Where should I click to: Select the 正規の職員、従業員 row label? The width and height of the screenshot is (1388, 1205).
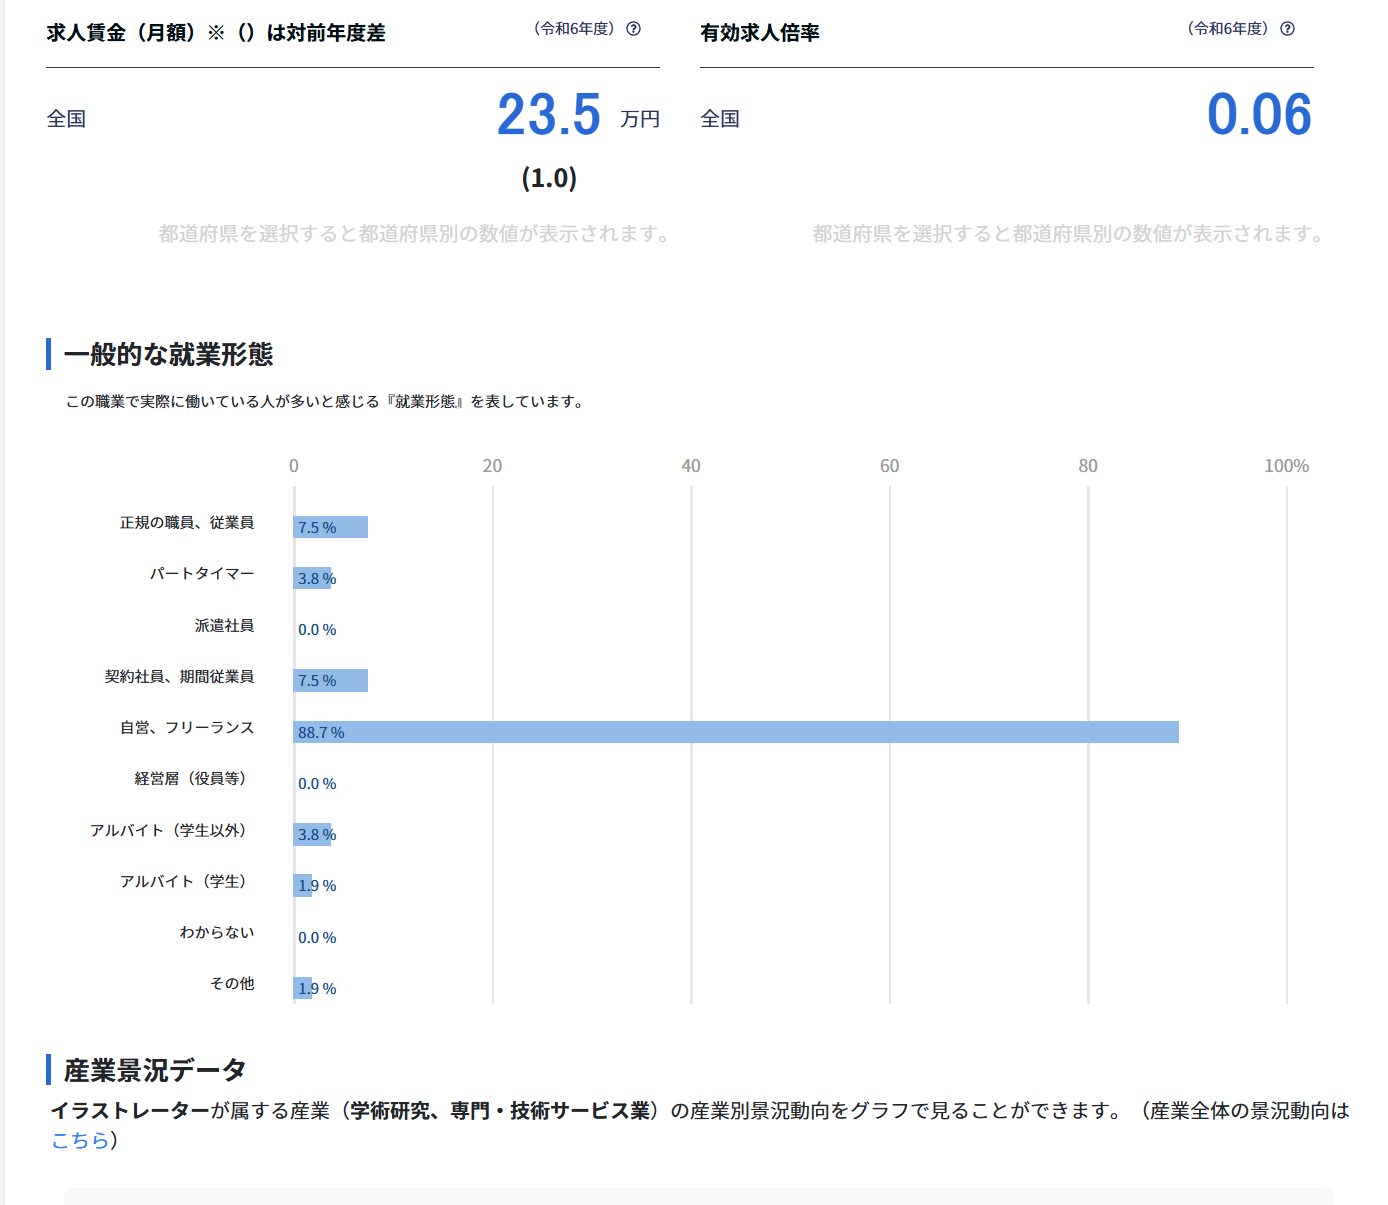187,523
